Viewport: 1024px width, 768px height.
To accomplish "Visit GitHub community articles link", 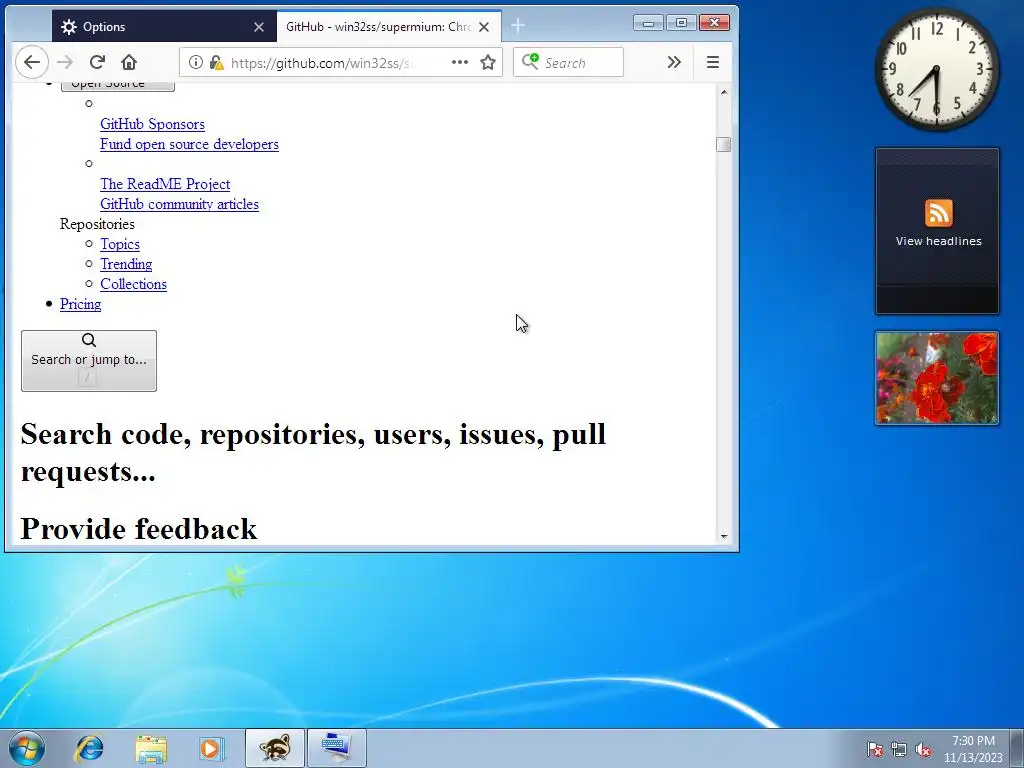I will pyautogui.click(x=180, y=204).
